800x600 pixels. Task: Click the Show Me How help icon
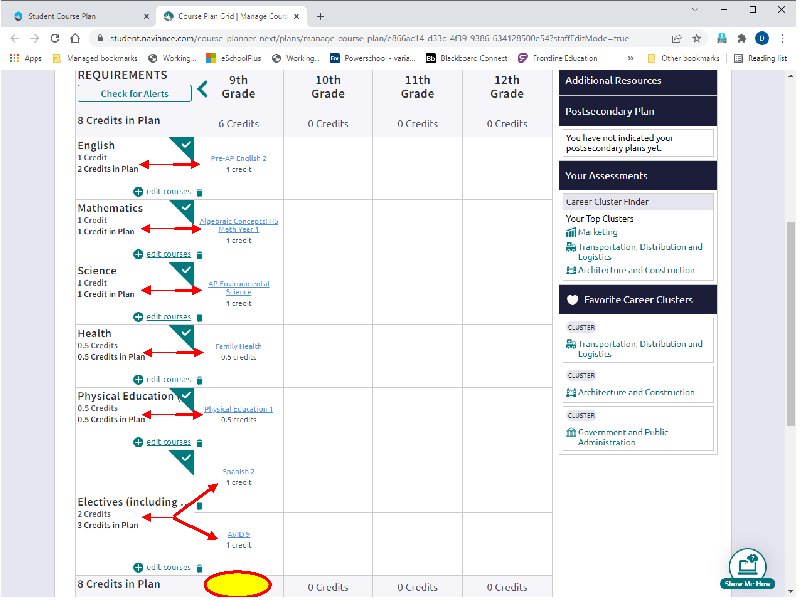point(747,569)
